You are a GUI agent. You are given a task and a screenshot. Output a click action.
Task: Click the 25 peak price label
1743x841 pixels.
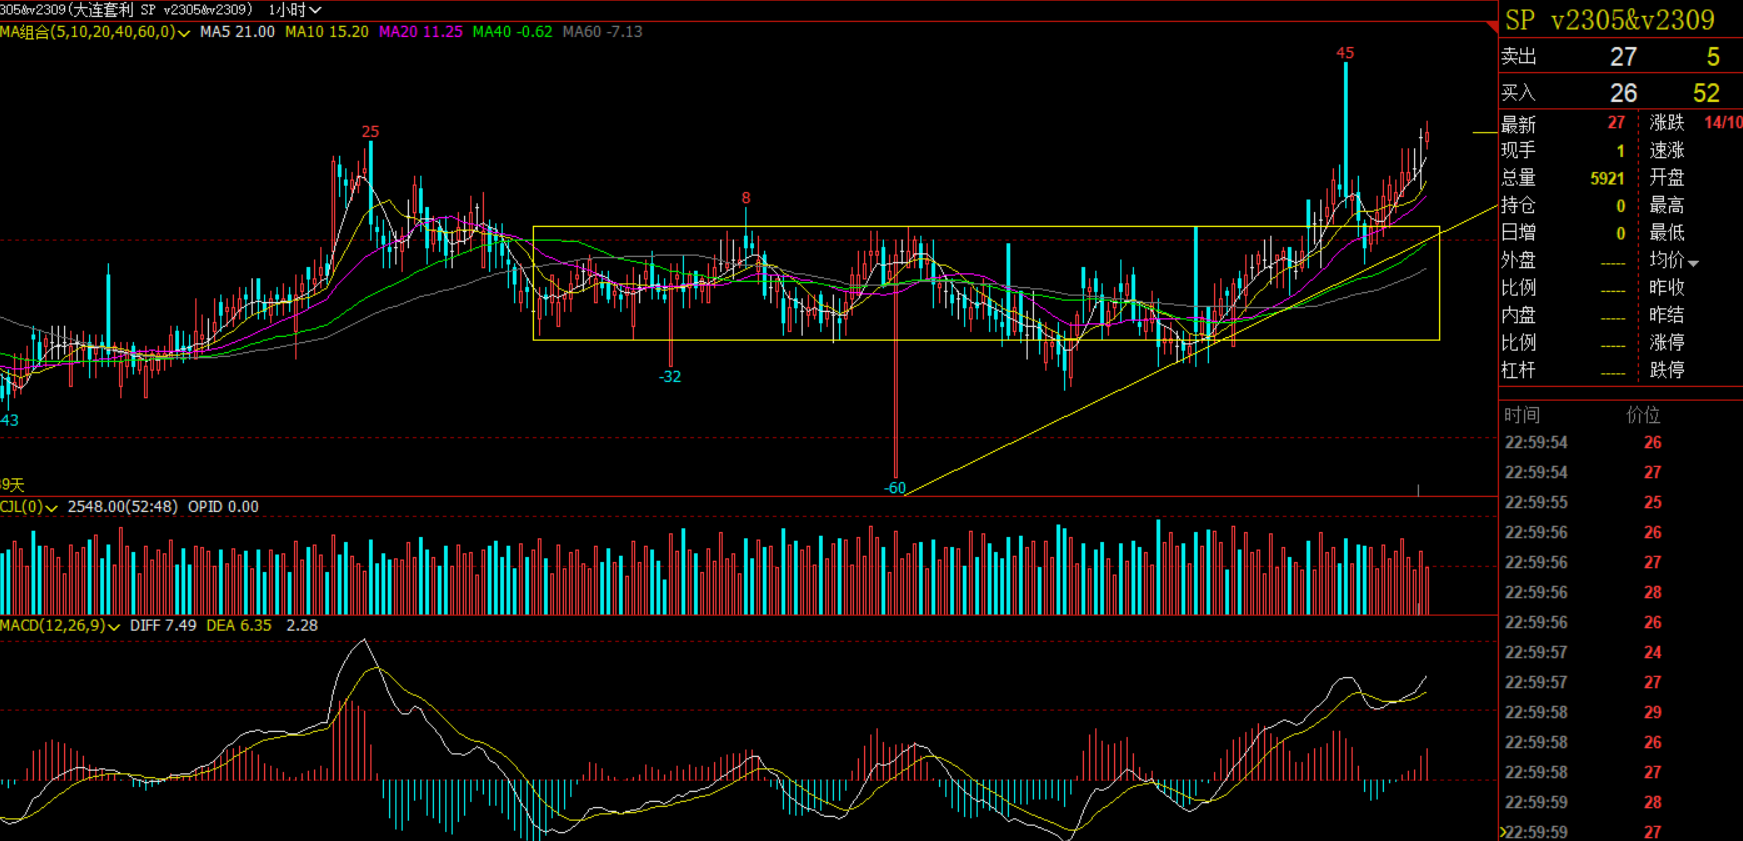pos(370,132)
